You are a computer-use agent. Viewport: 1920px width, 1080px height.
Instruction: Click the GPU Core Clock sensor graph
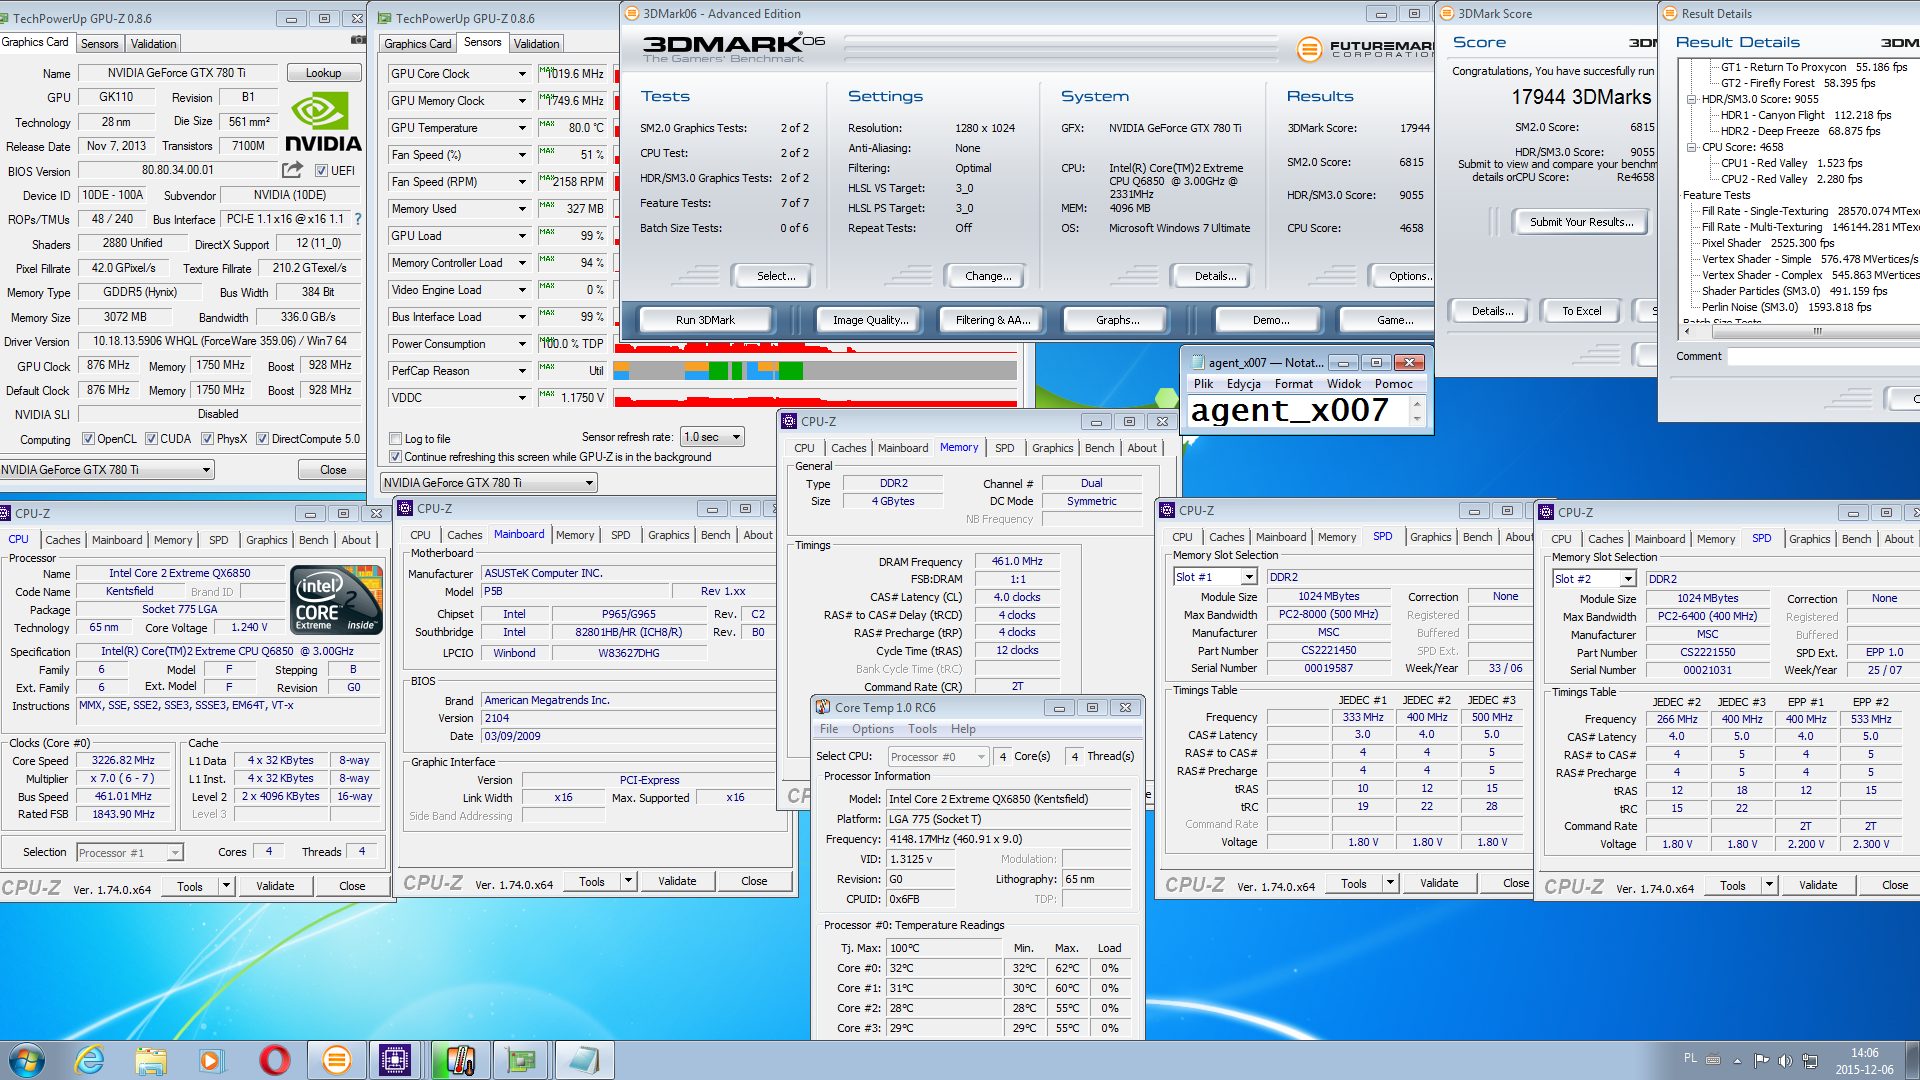click(x=617, y=74)
